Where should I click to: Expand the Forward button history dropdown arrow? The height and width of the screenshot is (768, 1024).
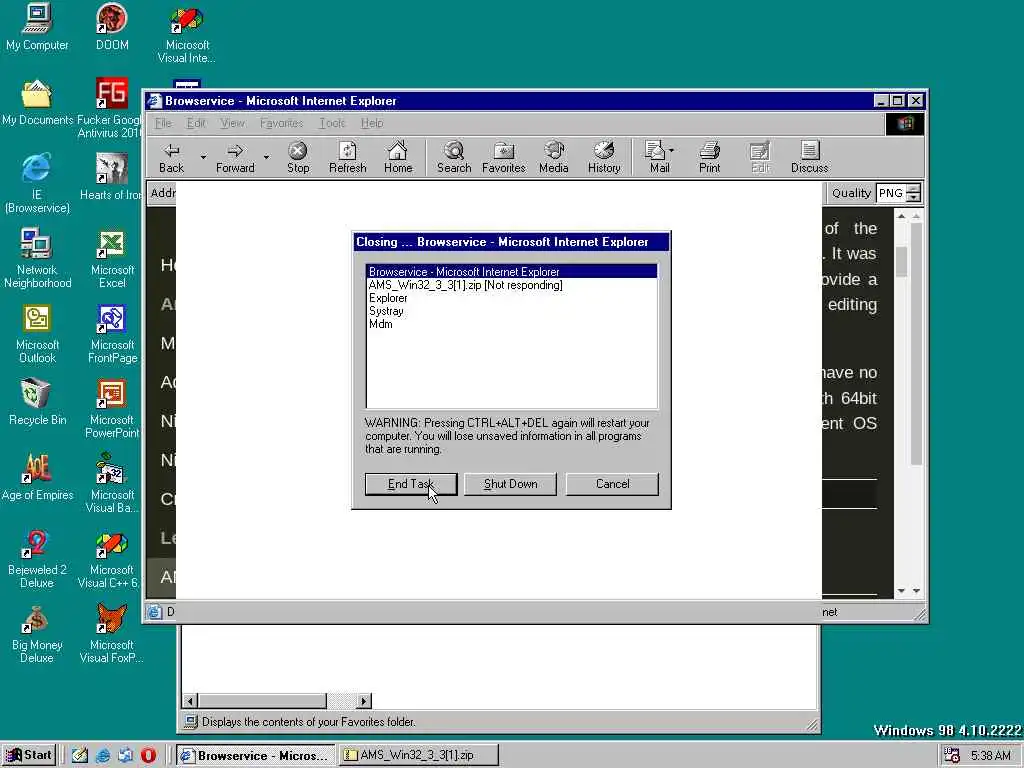click(266, 157)
